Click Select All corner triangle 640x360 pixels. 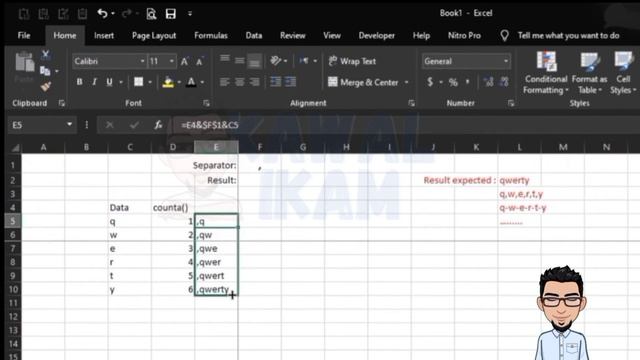pyautogui.click(x=15, y=147)
